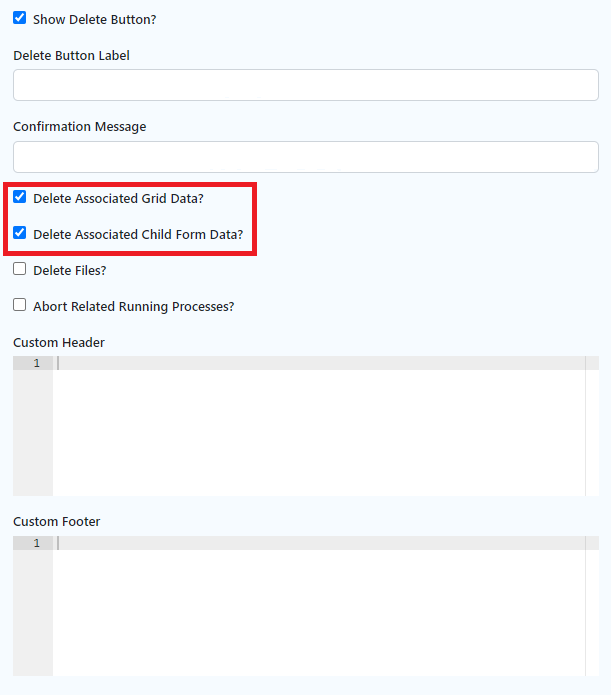The height and width of the screenshot is (695, 611).
Task: Click "Delete Associated Grid Data?" label text
Action: [x=118, y=199]
